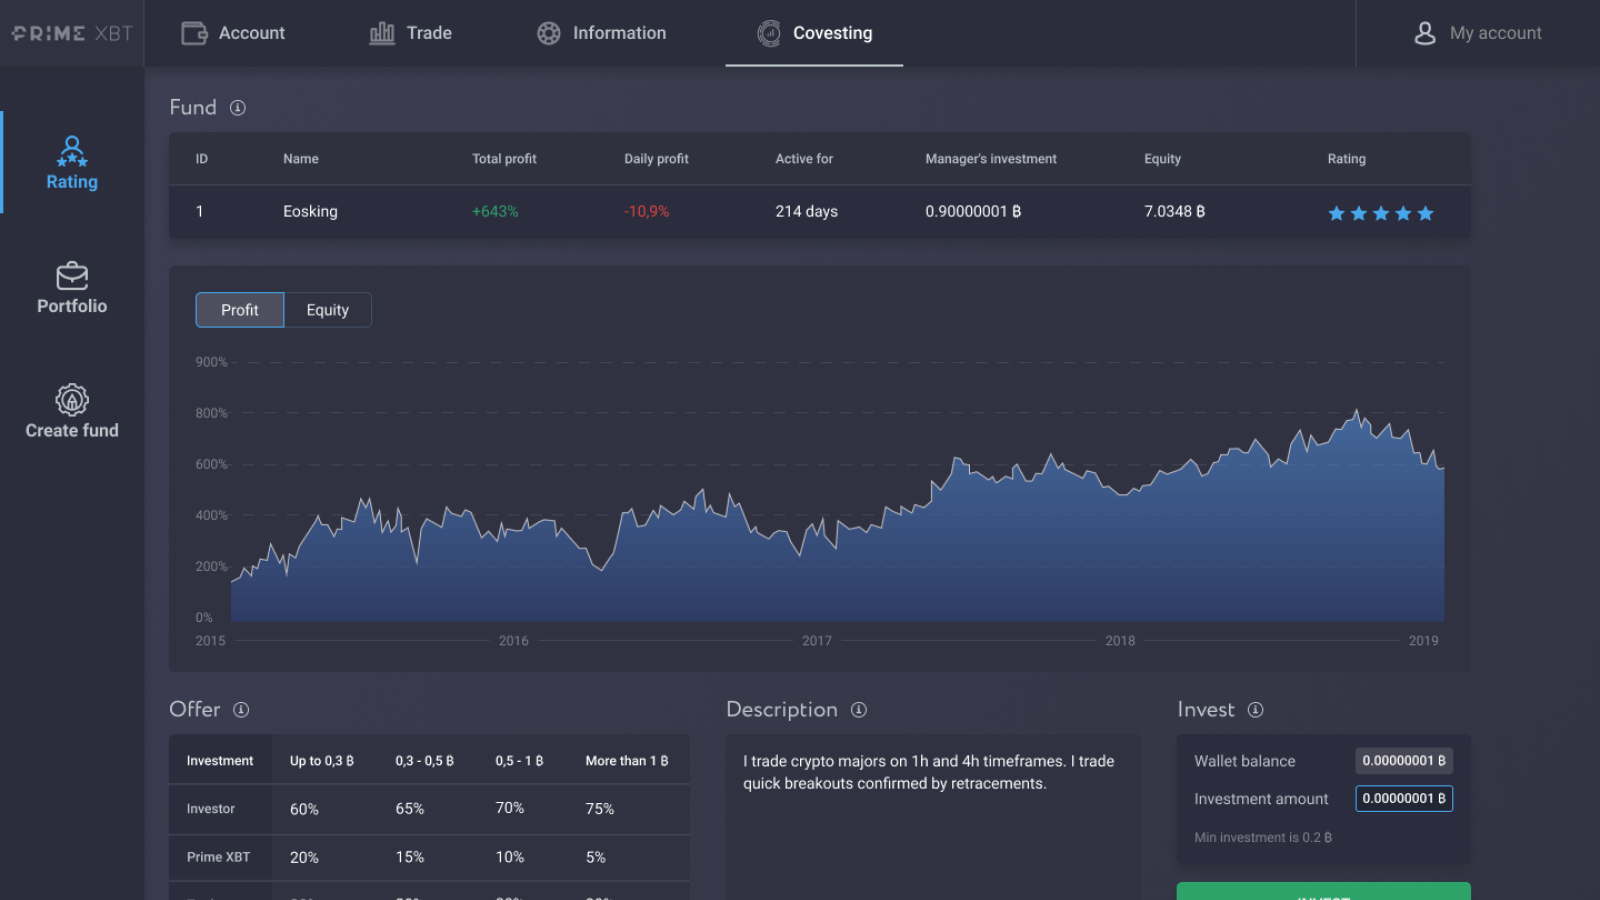The height and width of the screenshot is (900, 1600).
Task: Click the 7.0348 equity value
Action: point(1174,212)
